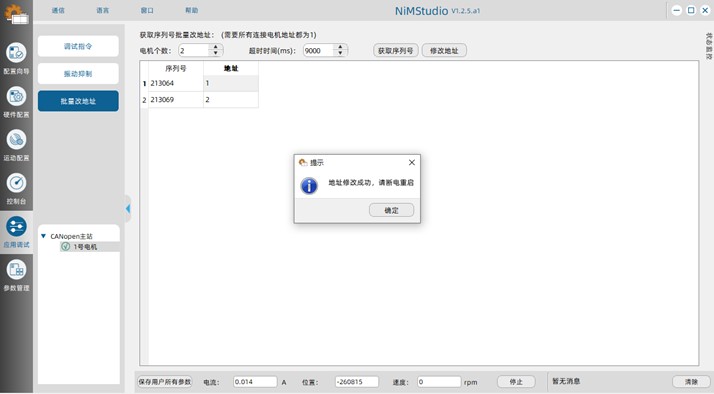Image resolution: width=714 pixels, height=394 pixels.
Task: Open the 通信 menu
Action: tap(58, 10)
